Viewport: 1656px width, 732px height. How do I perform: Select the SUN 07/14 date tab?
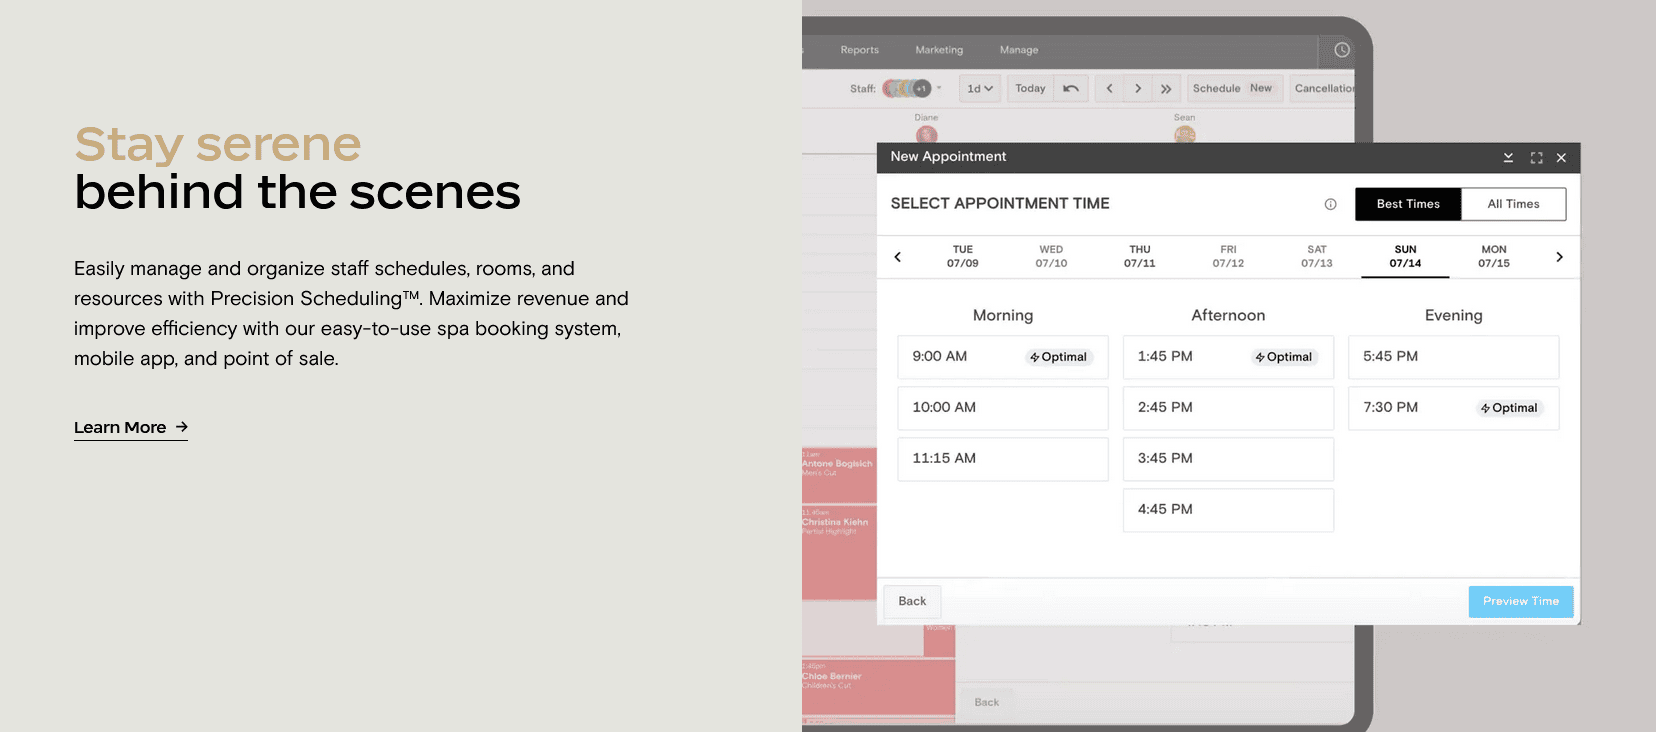tap(1405, 257)
